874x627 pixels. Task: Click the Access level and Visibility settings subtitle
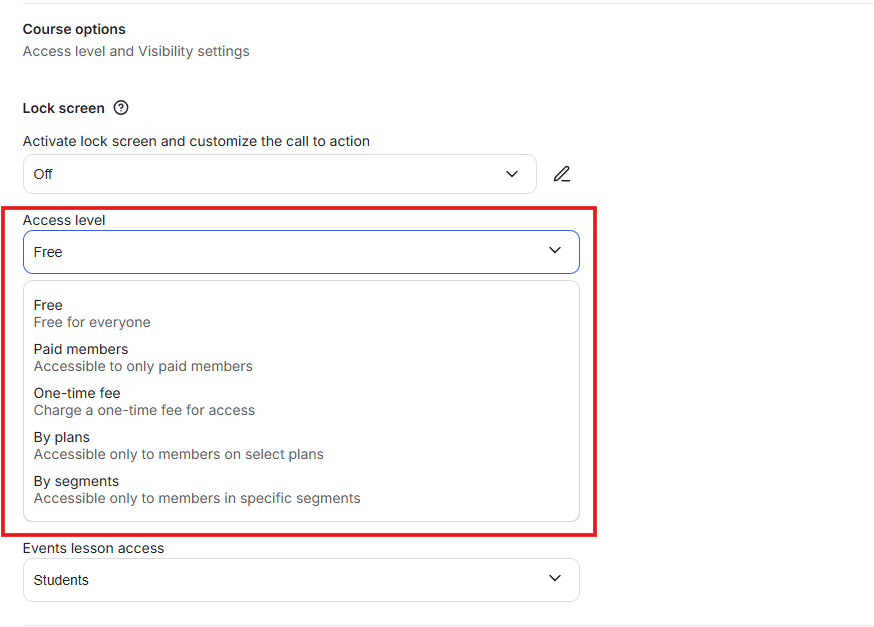(x=136, y=51)
